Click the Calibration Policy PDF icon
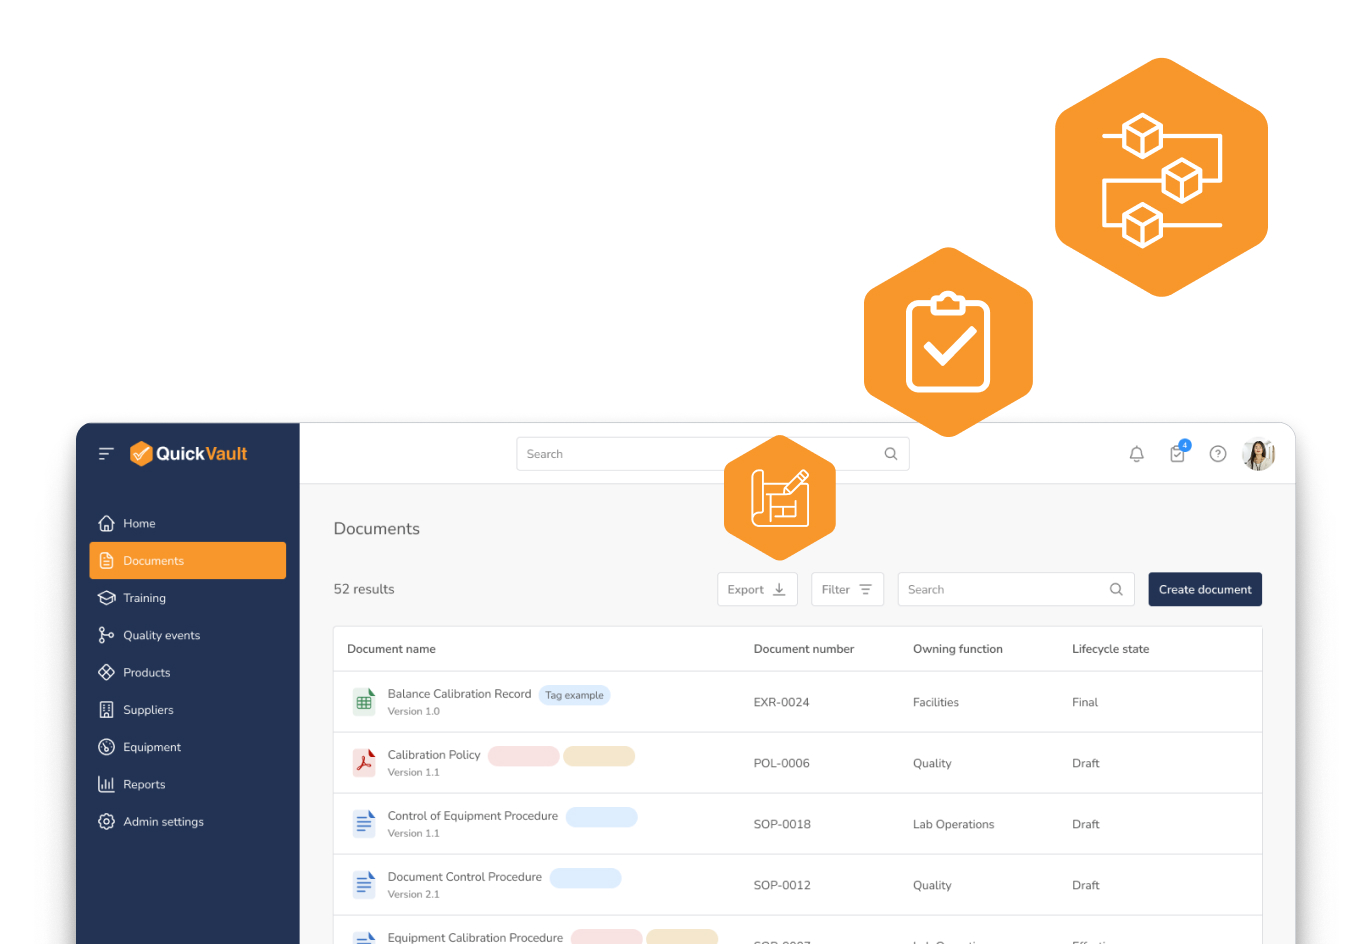 pyautogui.click(x=364, y=763)
